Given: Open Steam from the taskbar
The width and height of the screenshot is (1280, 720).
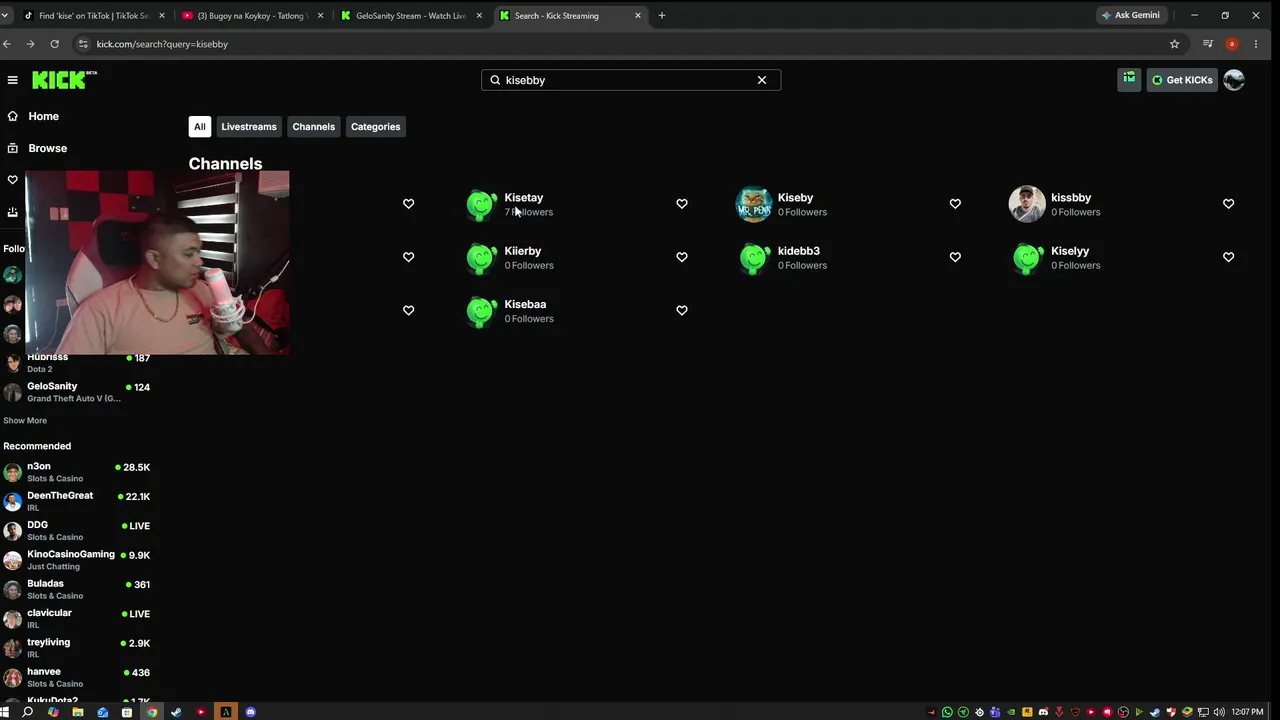Looking at the screenshot, I should pyautogui.click(x=176, y=712).
